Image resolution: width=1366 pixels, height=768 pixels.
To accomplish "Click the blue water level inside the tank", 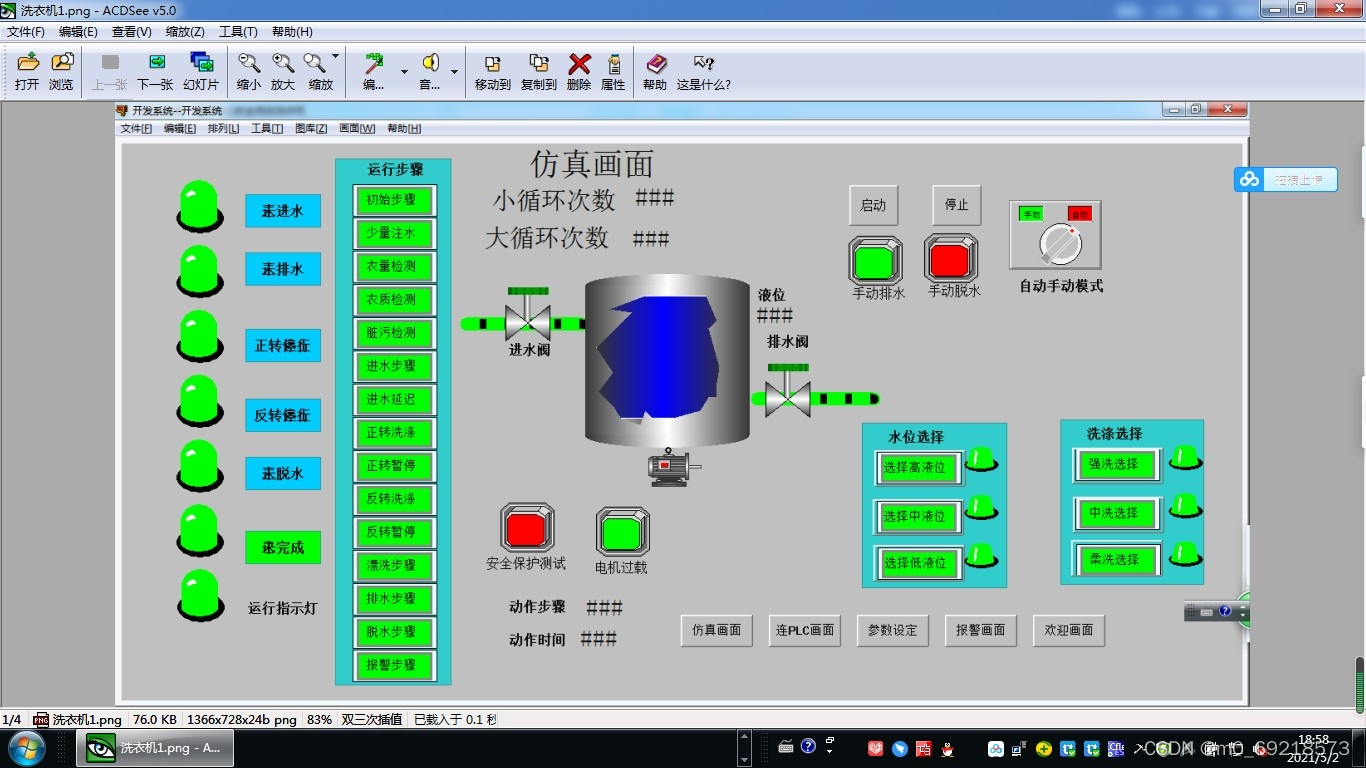I will click(x=658, y=355).
